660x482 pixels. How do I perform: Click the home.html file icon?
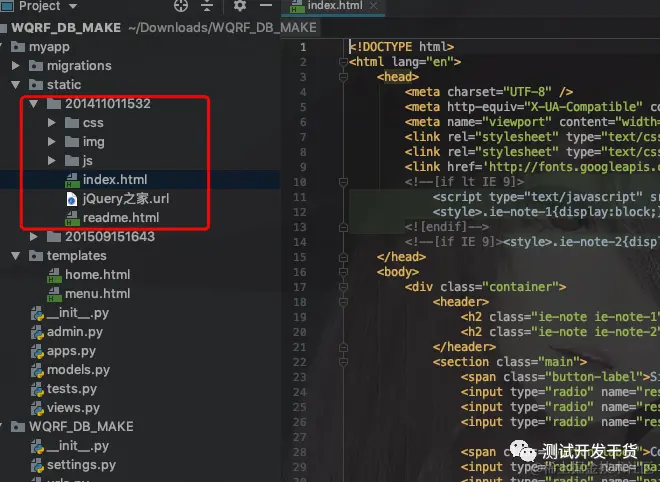pyautogui.click(x=54, y=275)
